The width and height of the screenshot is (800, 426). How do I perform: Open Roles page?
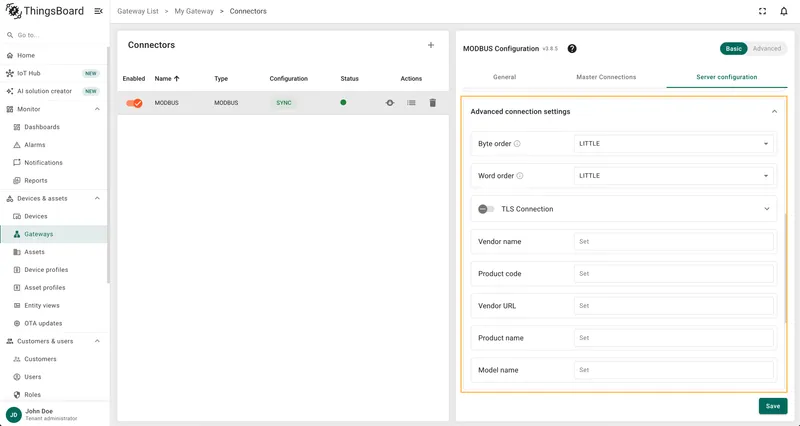coord(54,395)
